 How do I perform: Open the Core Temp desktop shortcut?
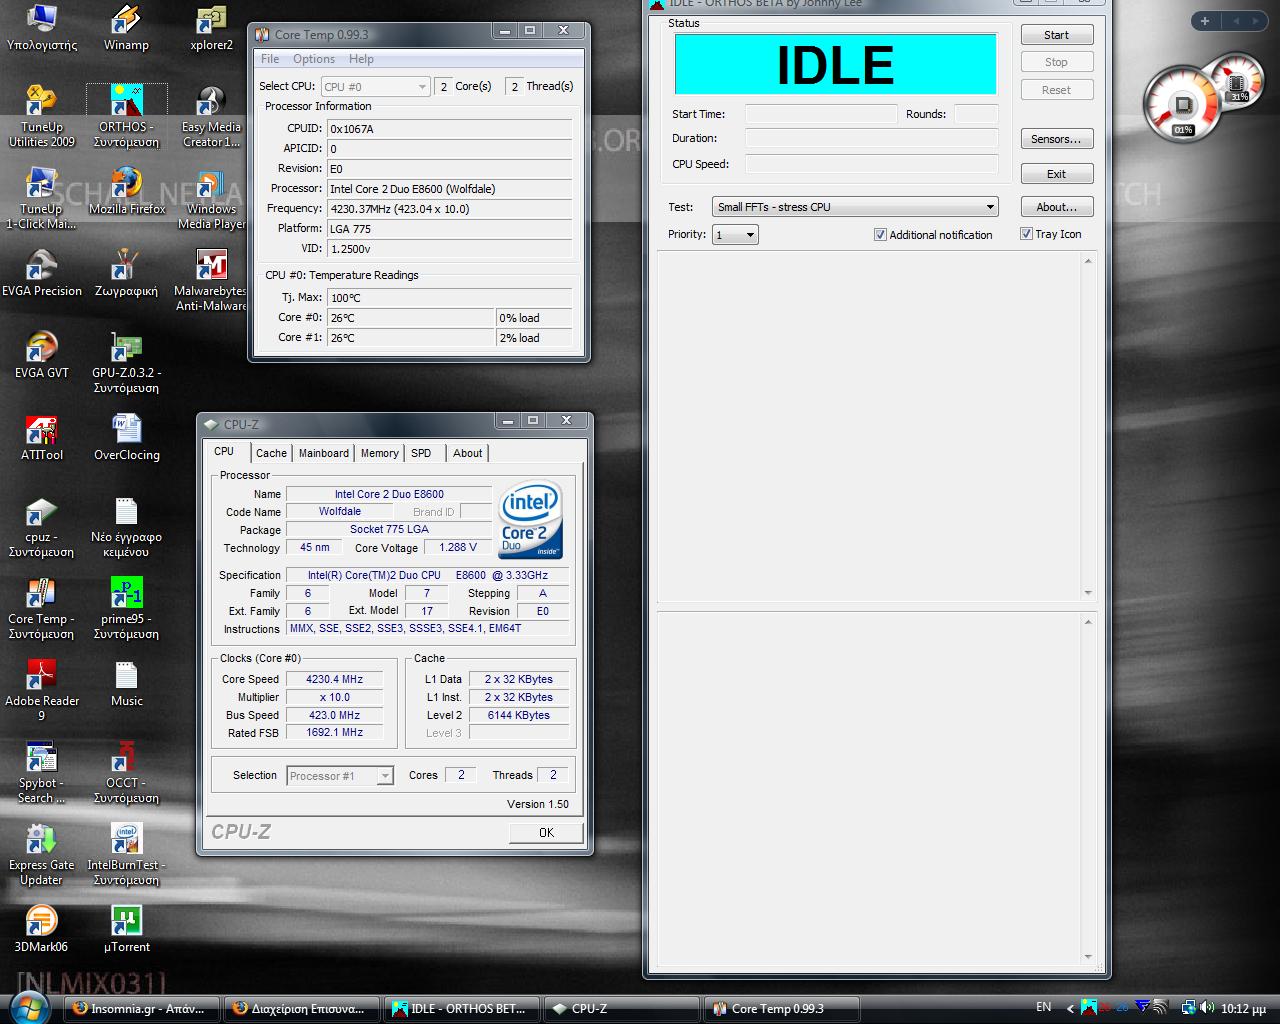point(41,609)
